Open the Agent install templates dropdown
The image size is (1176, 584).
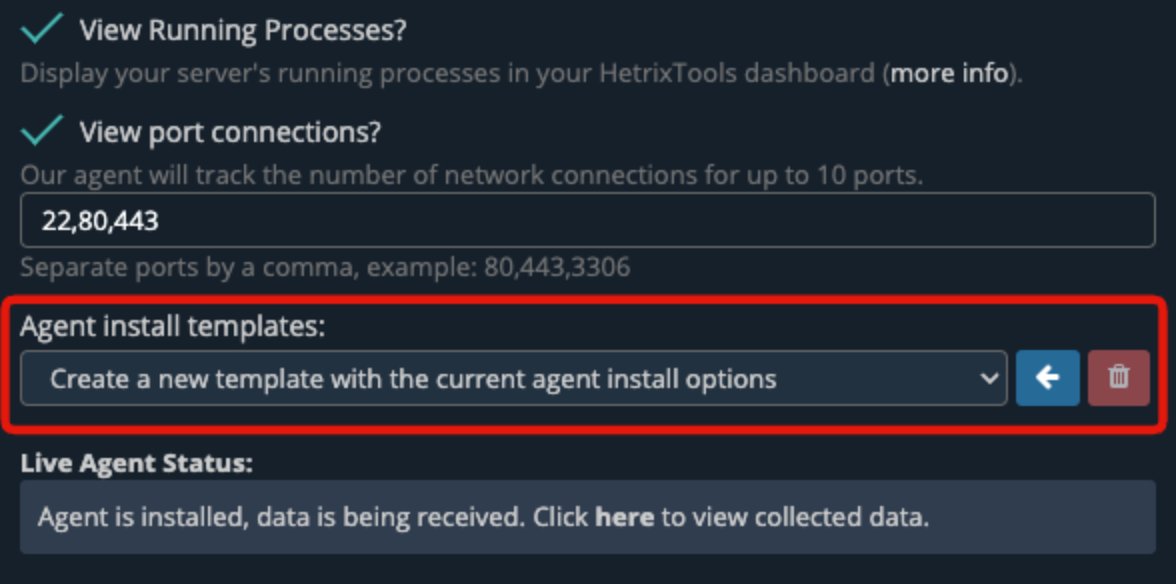click(512, 379)
